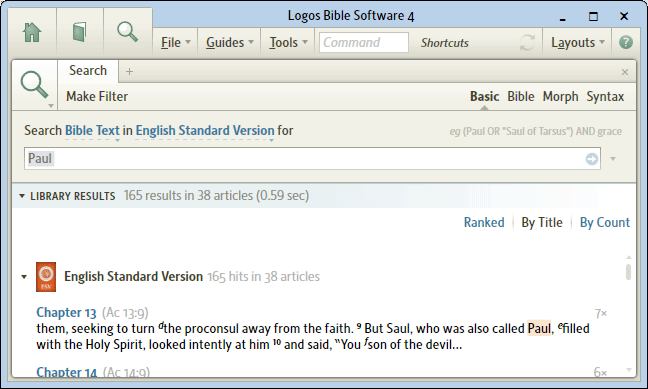Click the large search panel magnifier icon
This screenshot has width=648, height=389.
pos(35,85)
